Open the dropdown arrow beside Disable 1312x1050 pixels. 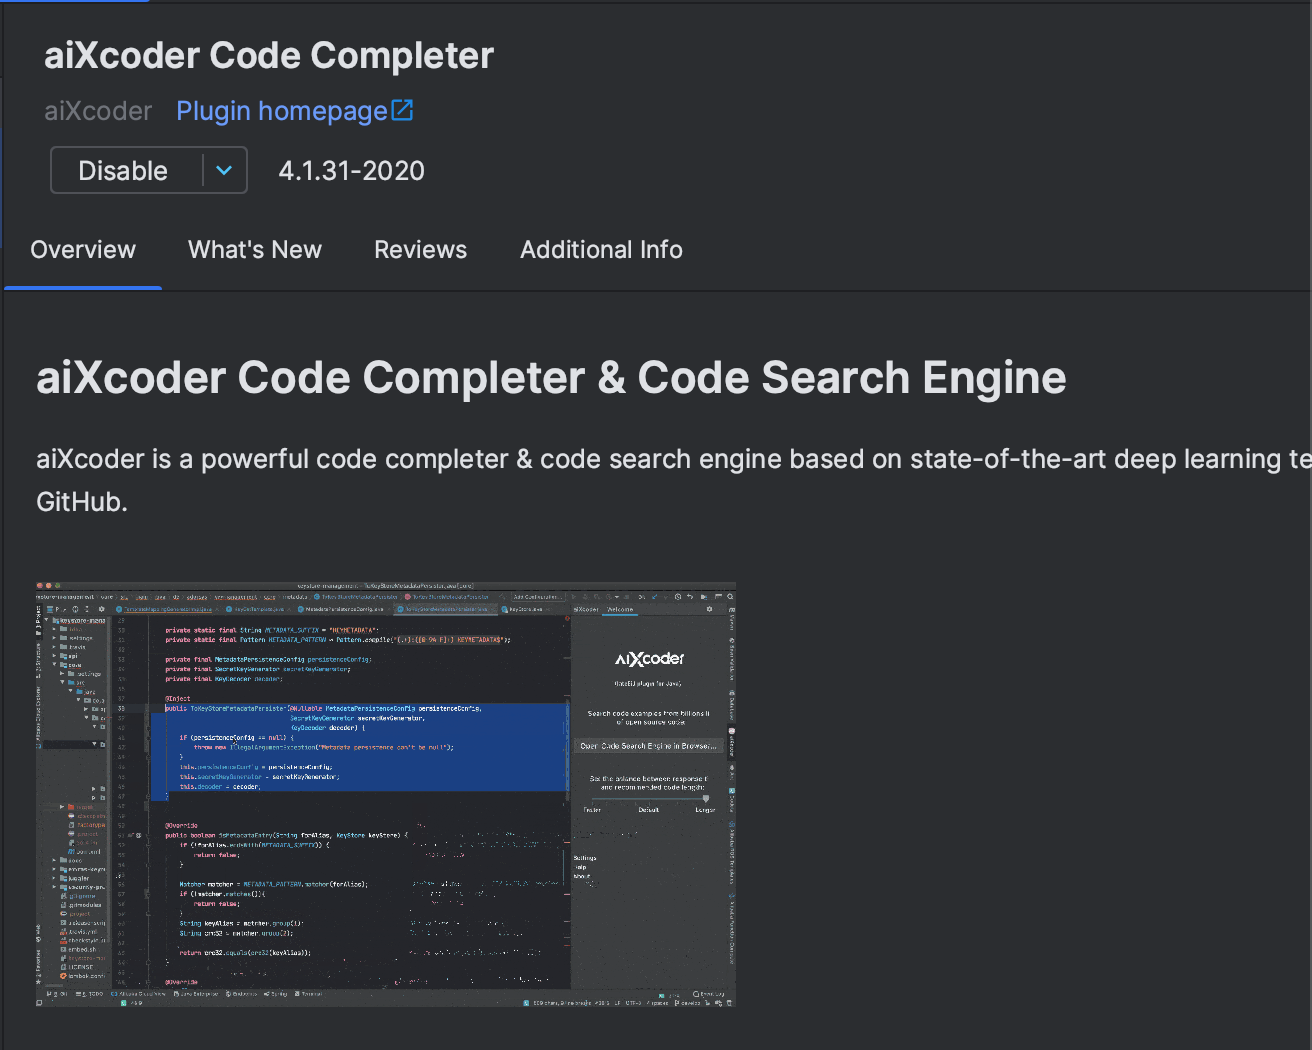pos(225,171)
